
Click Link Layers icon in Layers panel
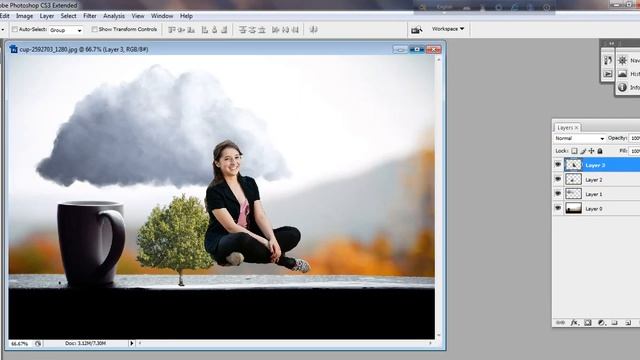[x=560, y=322]
